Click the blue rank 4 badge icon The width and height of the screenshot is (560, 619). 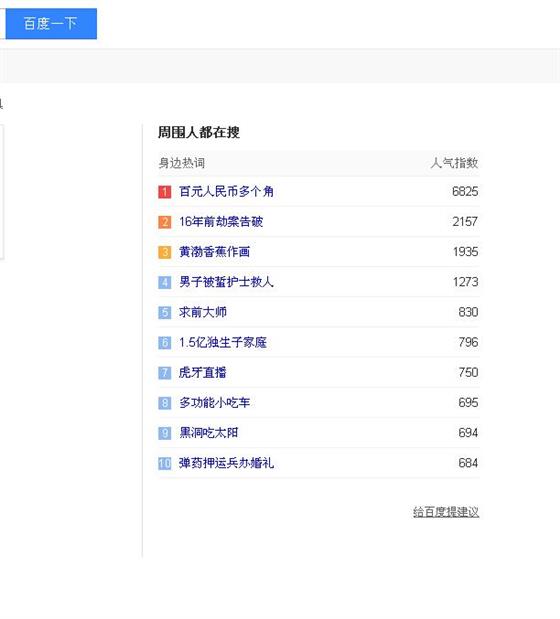coord(165,282)
